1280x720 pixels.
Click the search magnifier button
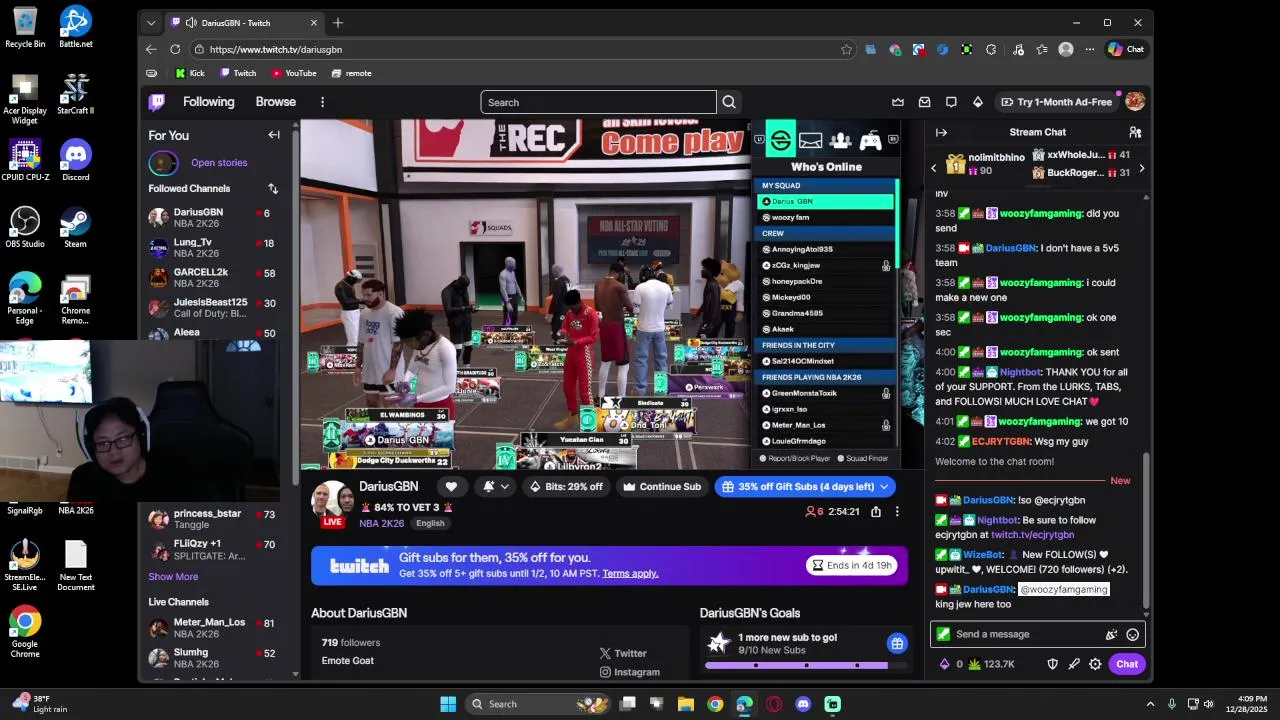coord(729,102)
